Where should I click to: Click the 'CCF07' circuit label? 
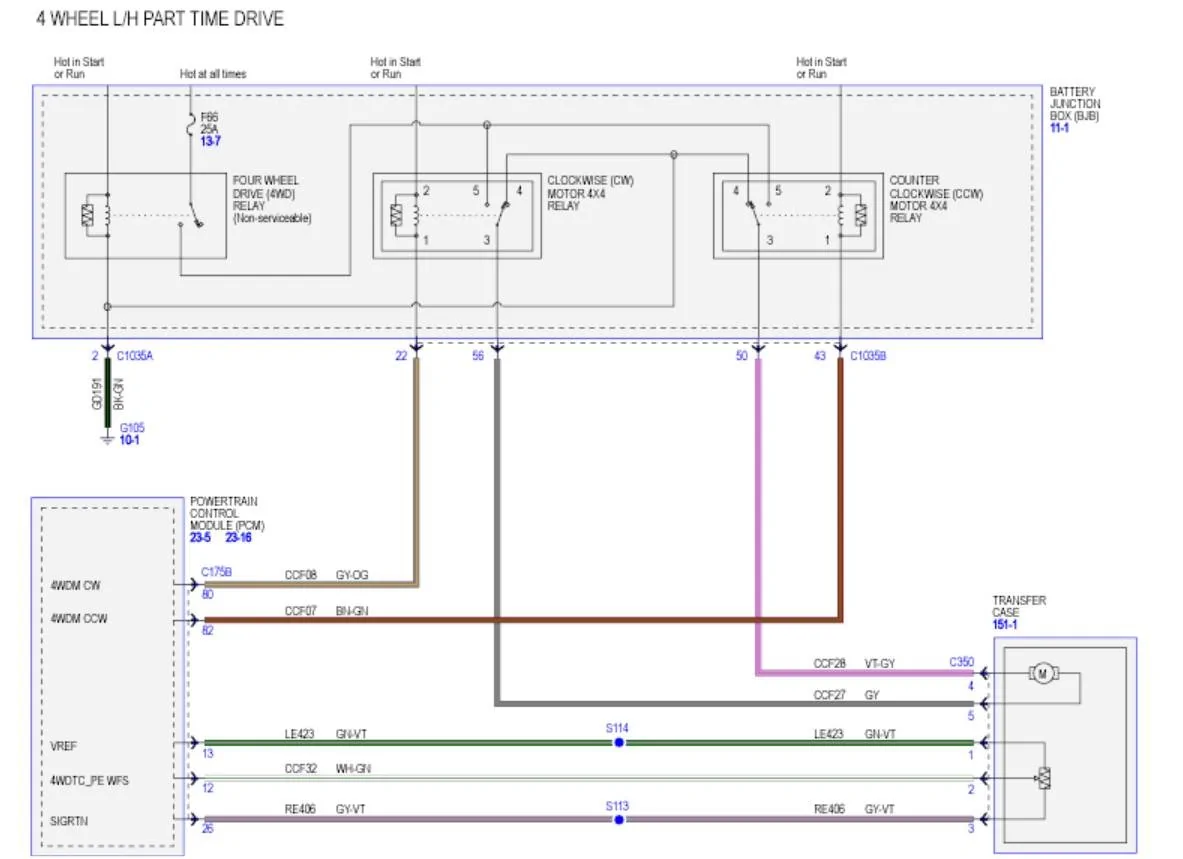click(300, 611)
